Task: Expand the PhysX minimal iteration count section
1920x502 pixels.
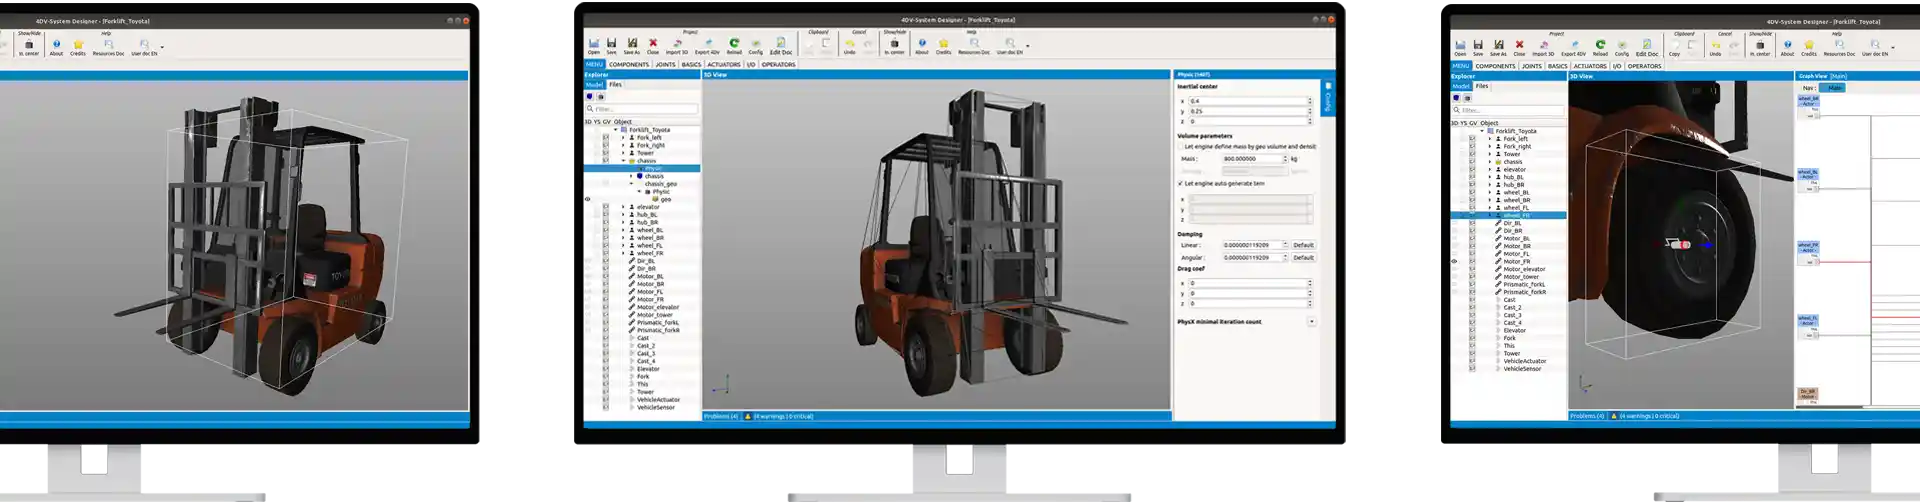Action: [x=1311, y=322]
